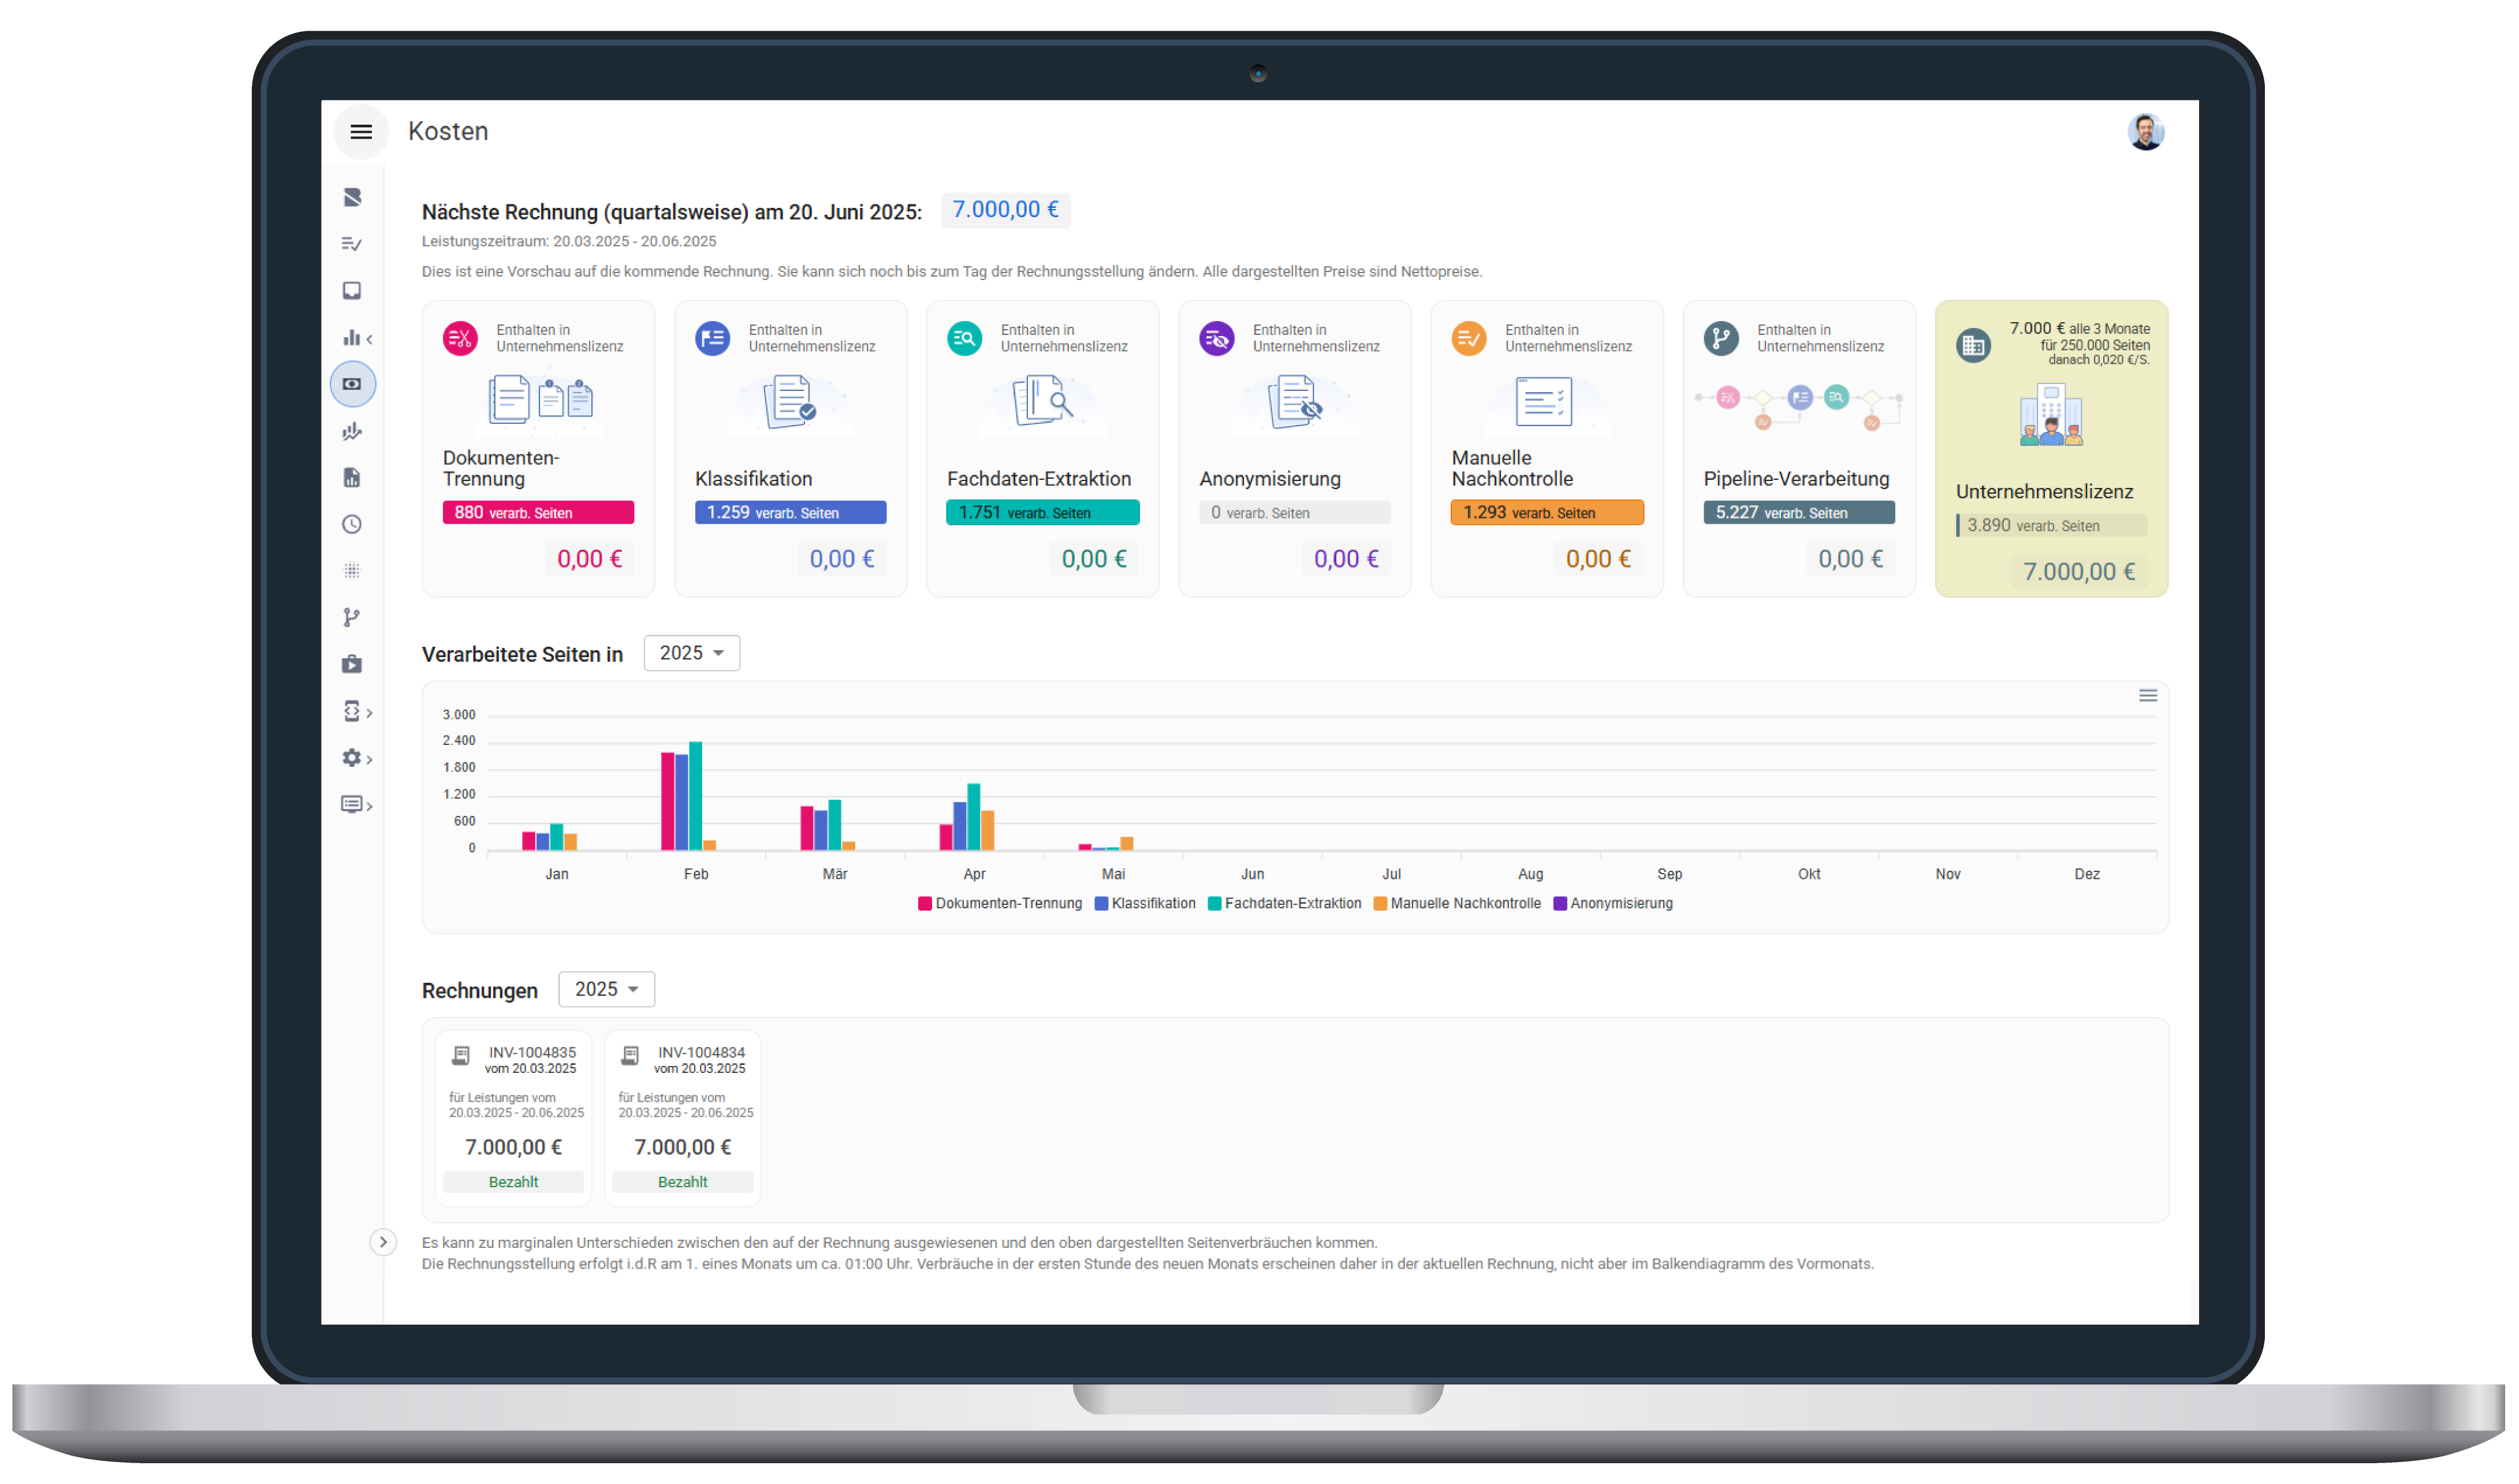
Task: Toggle Manuelle Nachkontrolle legend entry
Action: [1457, 903]
